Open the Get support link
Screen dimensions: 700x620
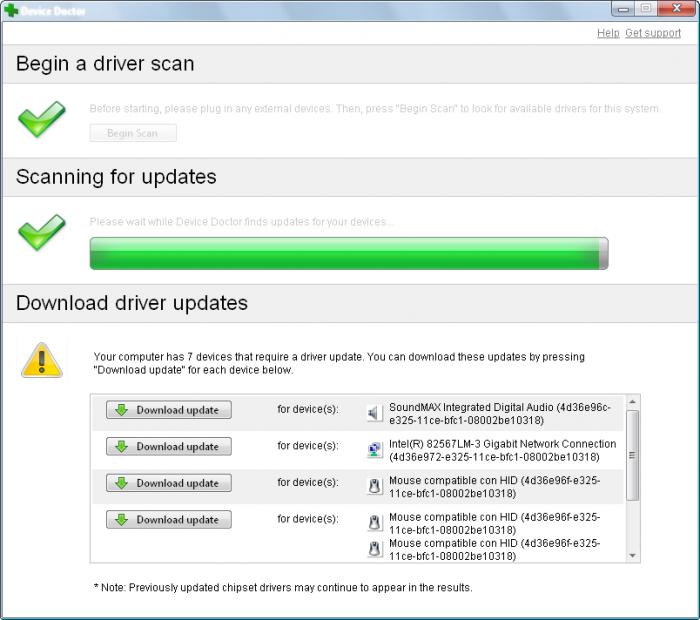pyautogui.click(x=653, y=33)
